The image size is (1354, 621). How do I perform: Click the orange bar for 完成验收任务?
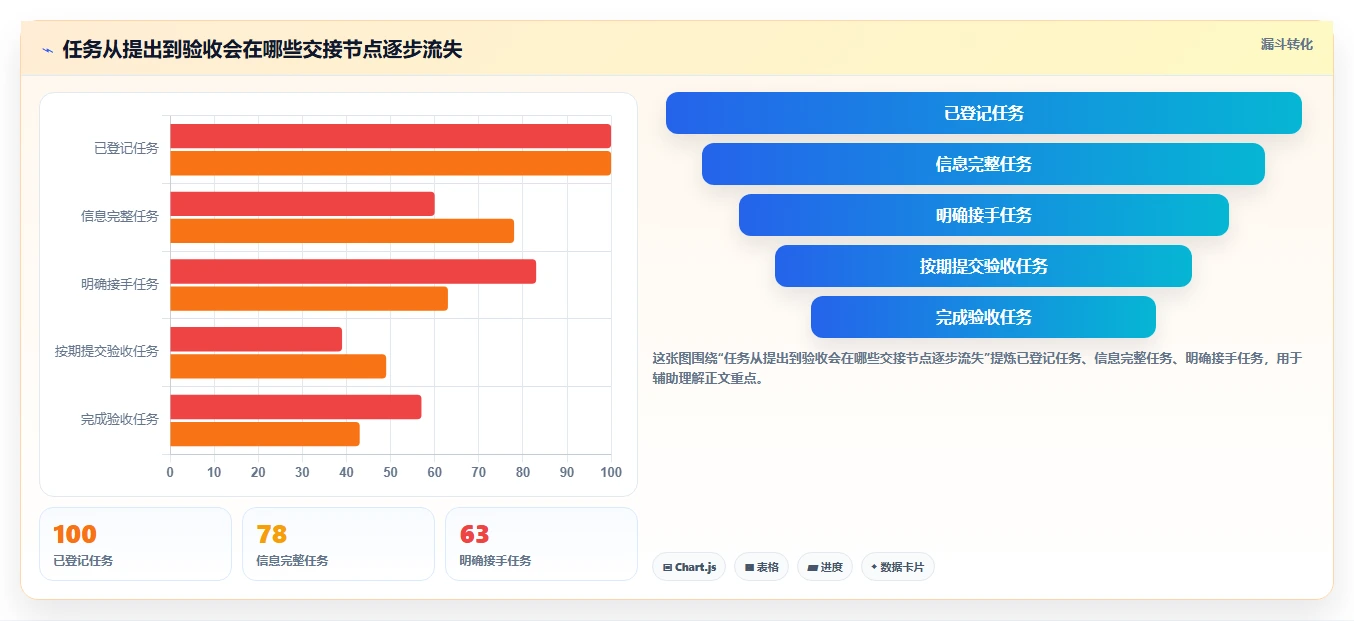tap(265, 434)
